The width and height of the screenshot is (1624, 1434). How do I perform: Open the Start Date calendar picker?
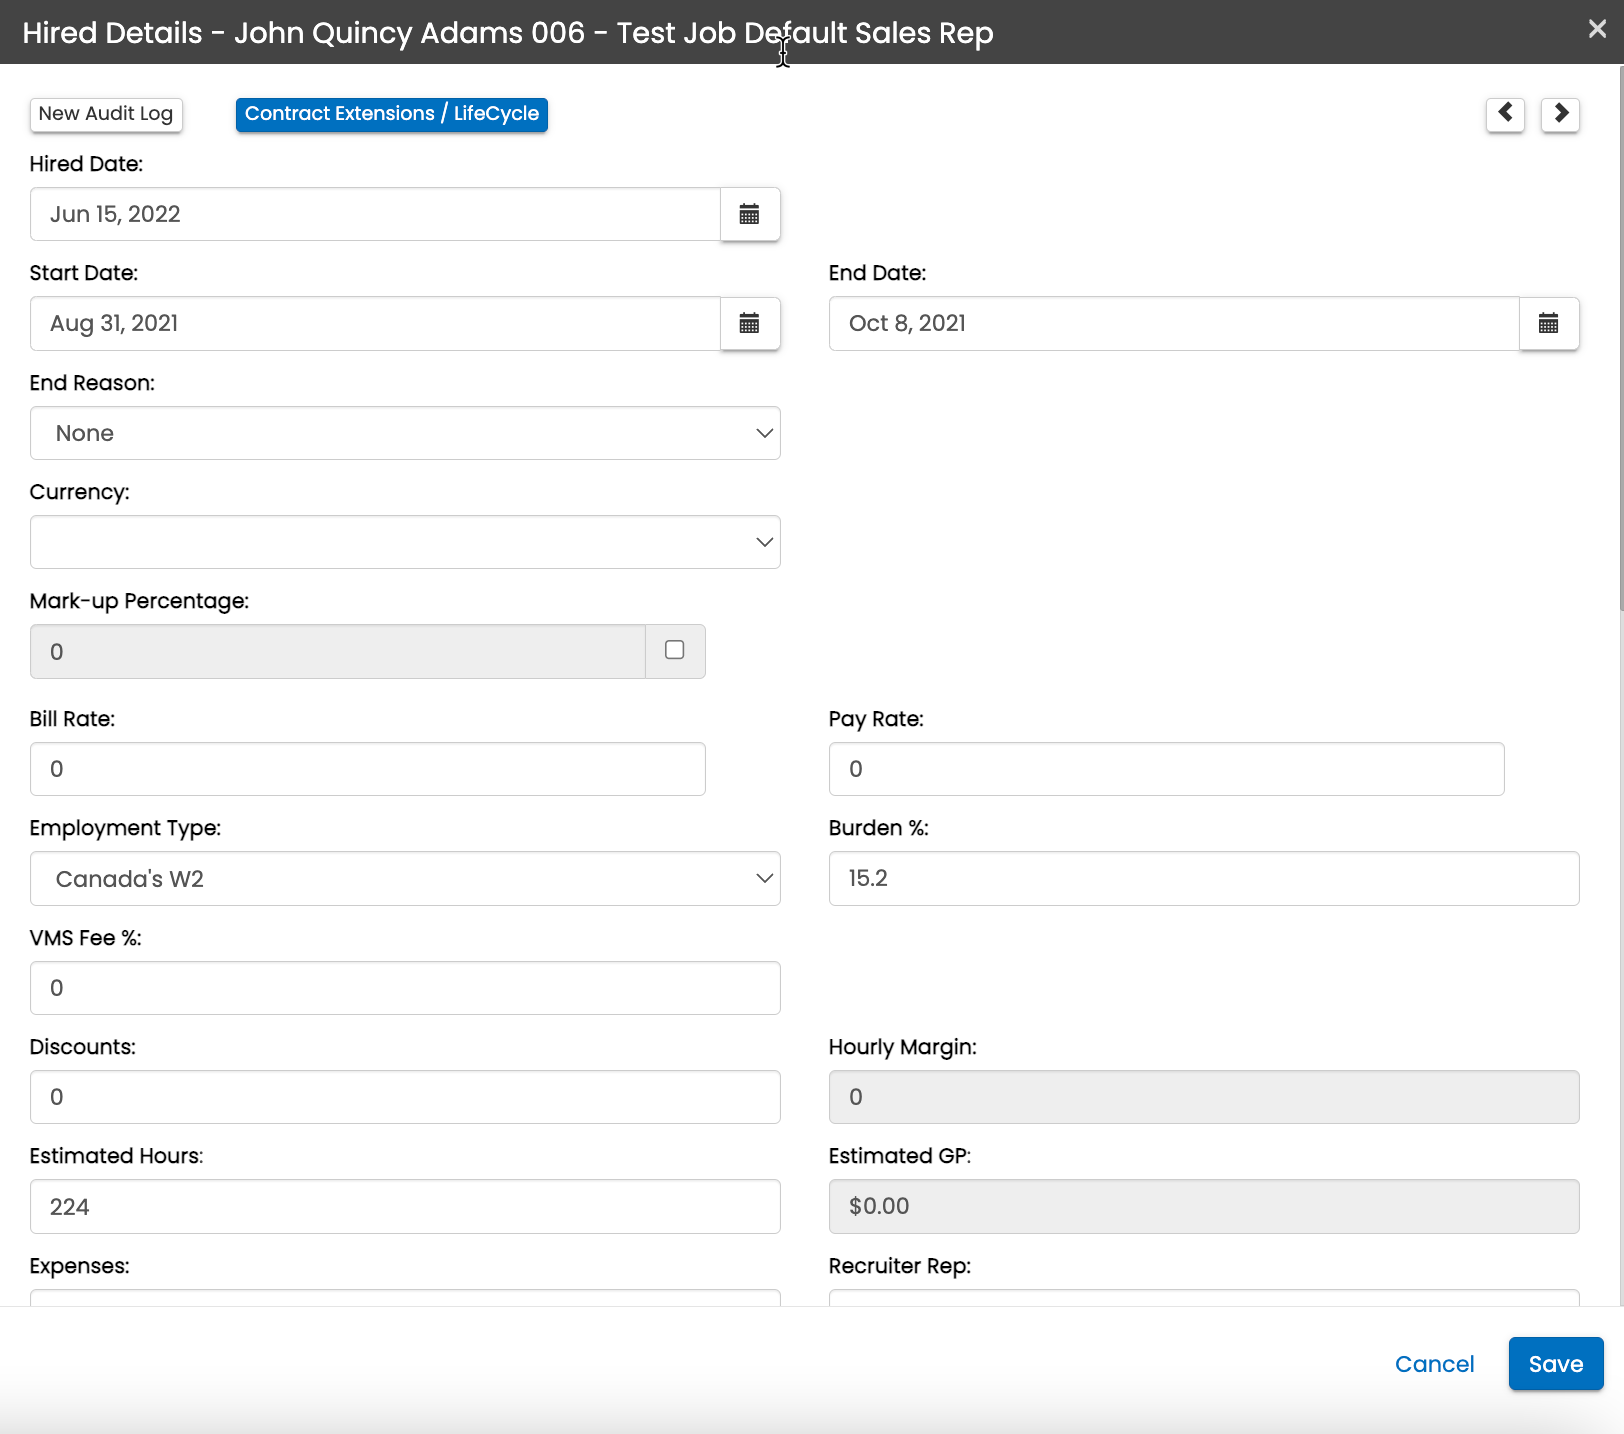750,323
